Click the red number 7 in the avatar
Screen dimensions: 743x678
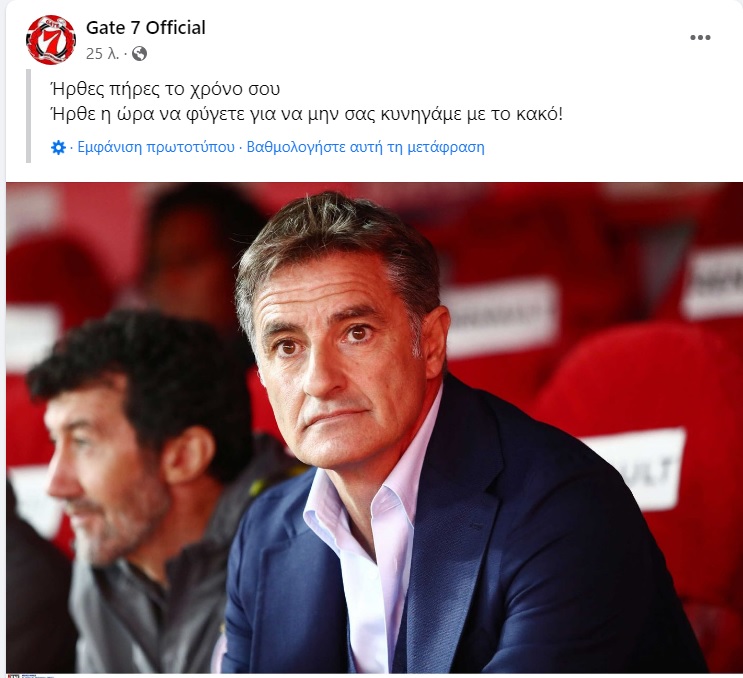pyautogui.click(x=50, y=40)
